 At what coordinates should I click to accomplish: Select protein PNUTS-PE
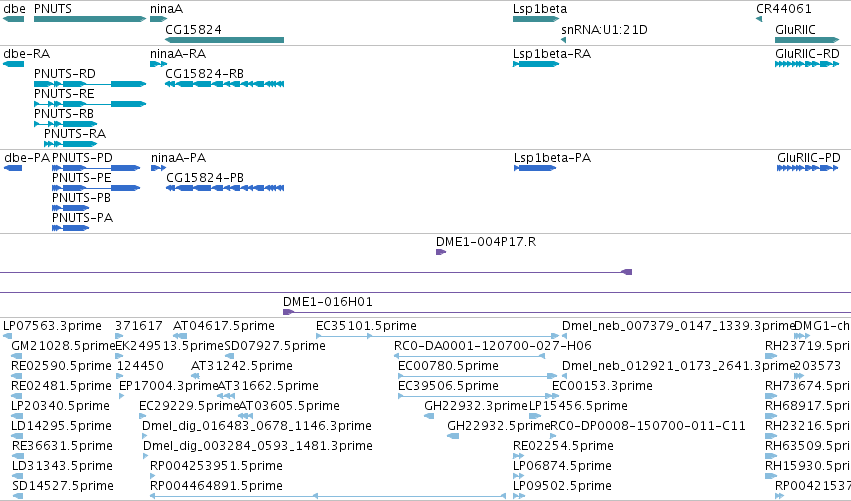click(x=81, y=178)
